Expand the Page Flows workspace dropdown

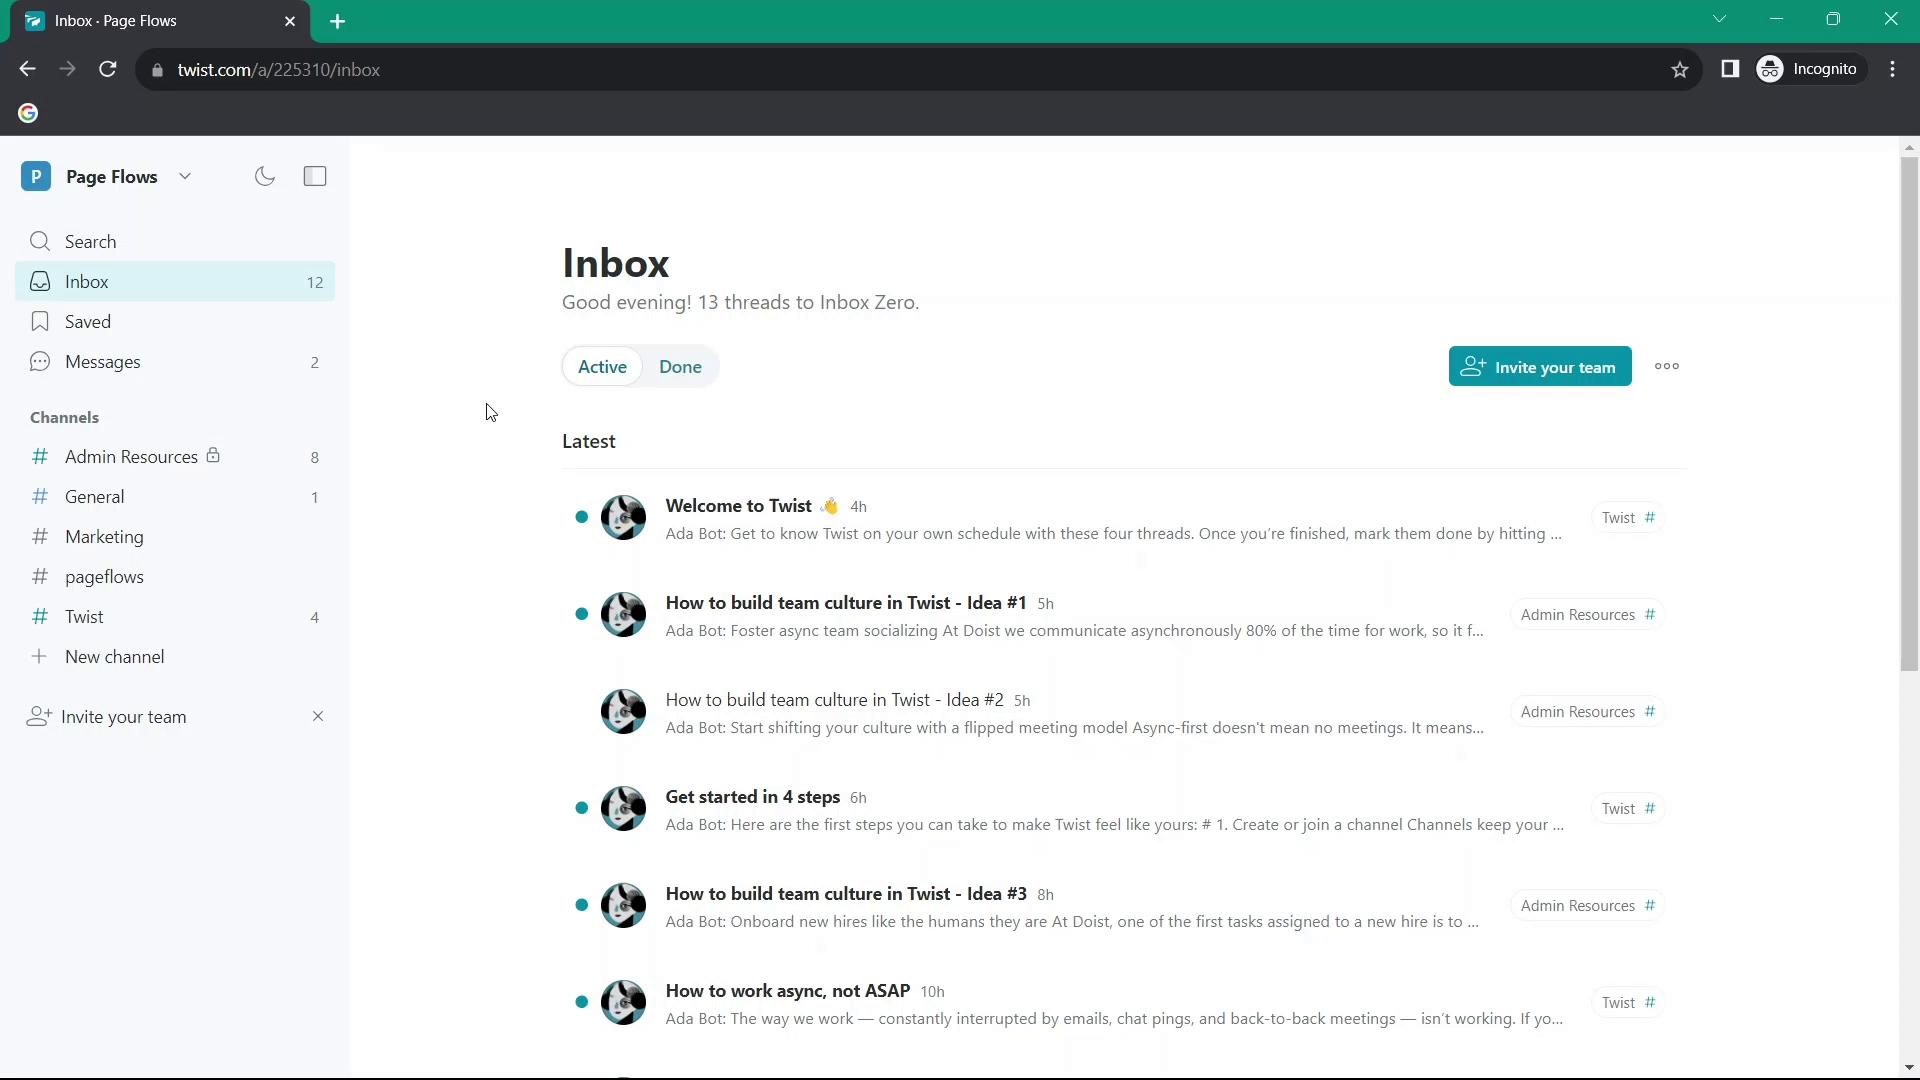pyautogui.click(x=185, y=175)
